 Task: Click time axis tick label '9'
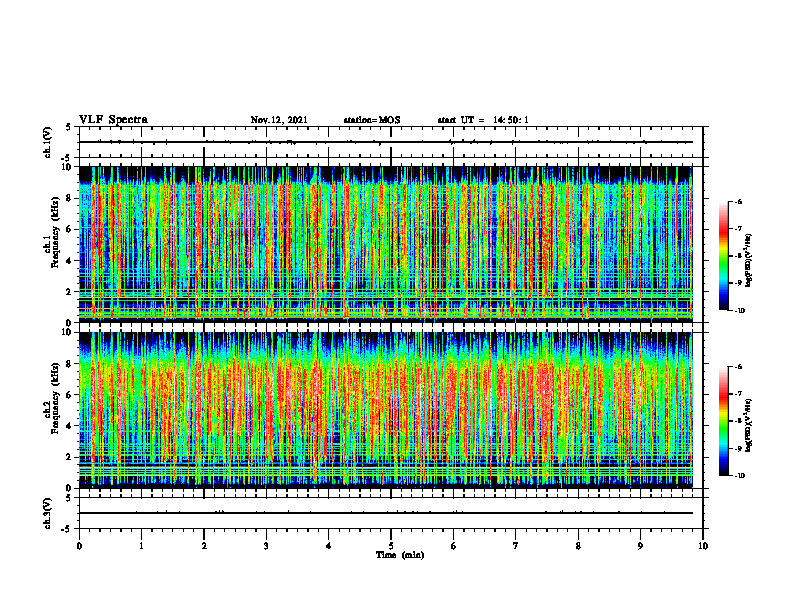pos(640,546)
